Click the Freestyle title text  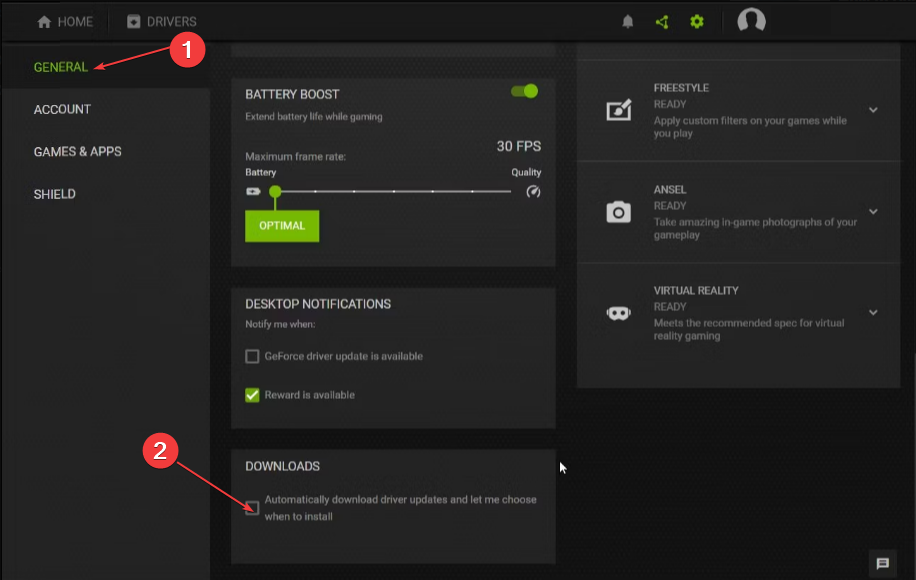681,88
